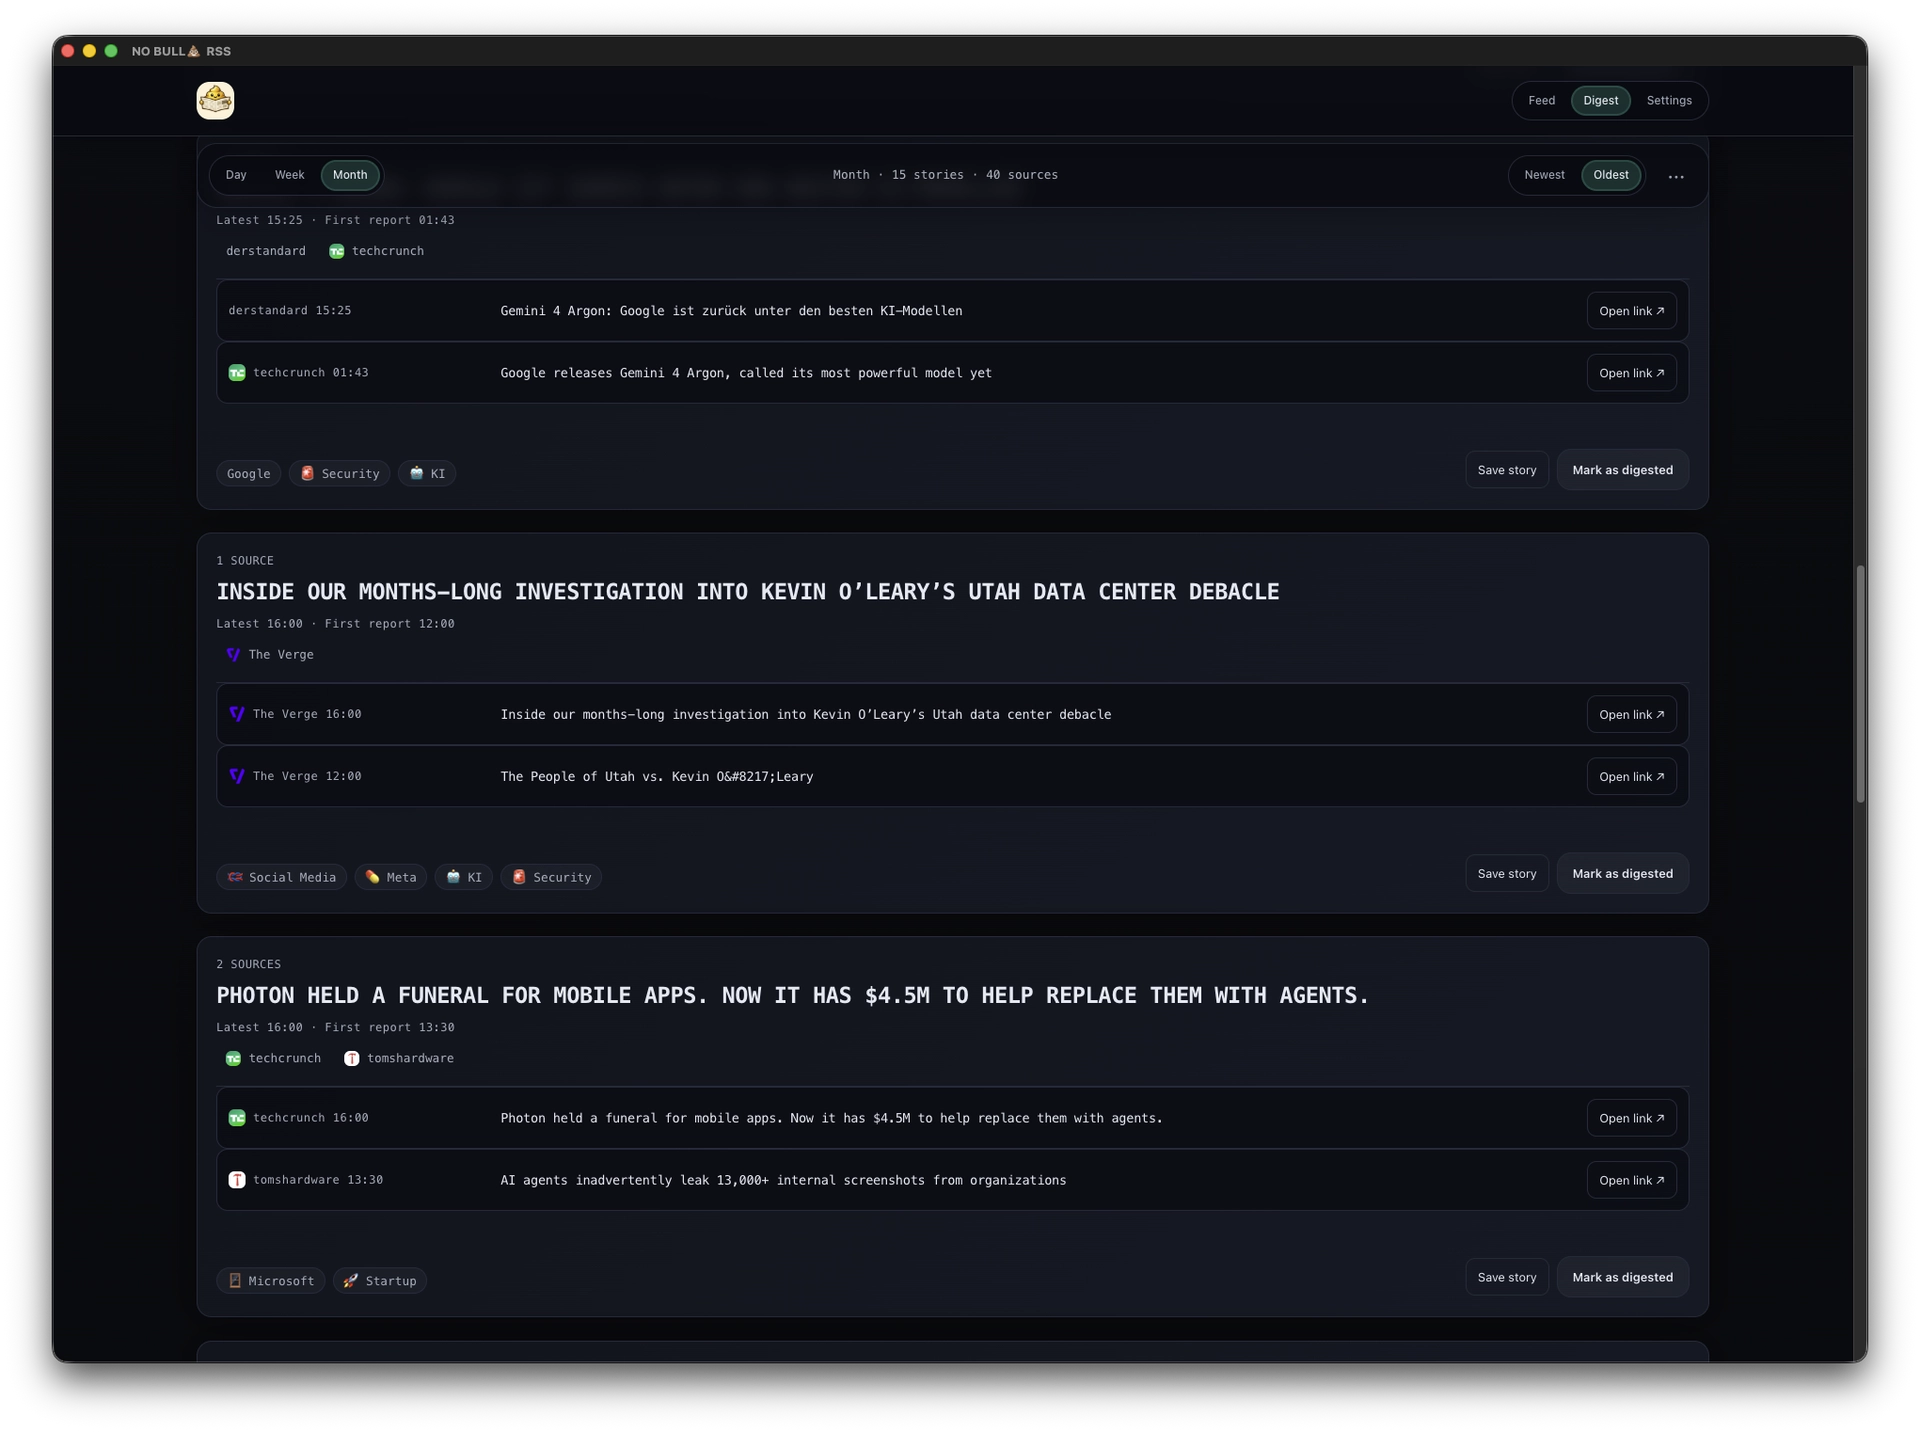Select the Microsoft tag chip
1920x1432 pixels.
[x=270, y=1281]
